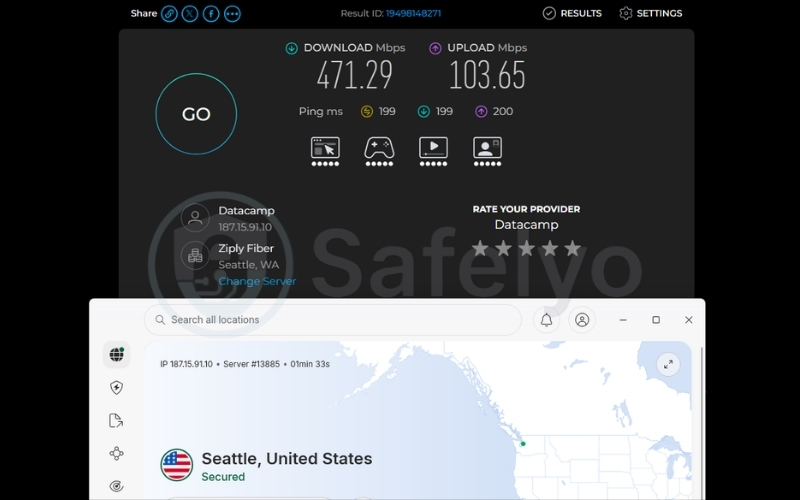Click the Seattle, United States connection title

pos(287,459)
